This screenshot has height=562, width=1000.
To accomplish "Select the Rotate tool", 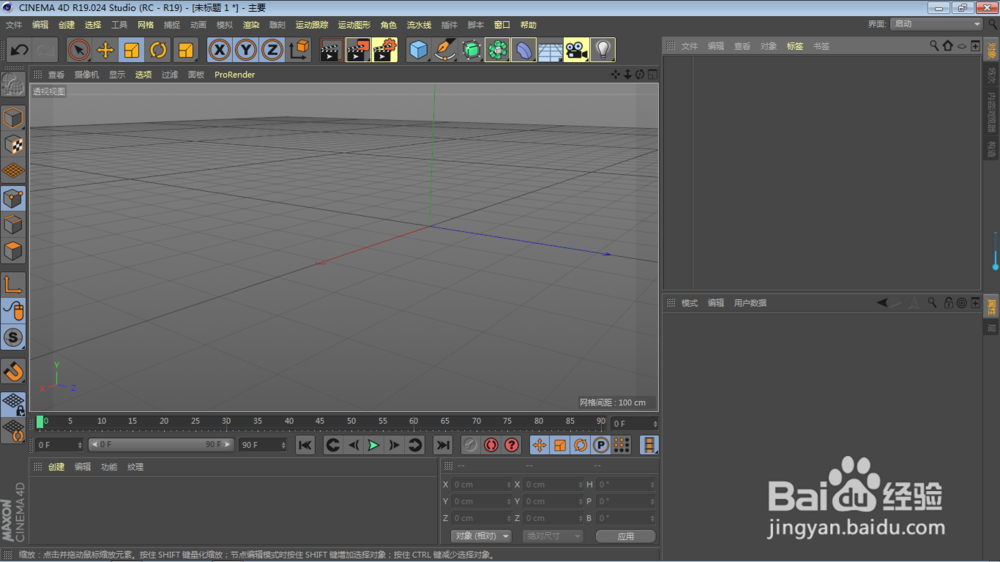I will [158, 50].
